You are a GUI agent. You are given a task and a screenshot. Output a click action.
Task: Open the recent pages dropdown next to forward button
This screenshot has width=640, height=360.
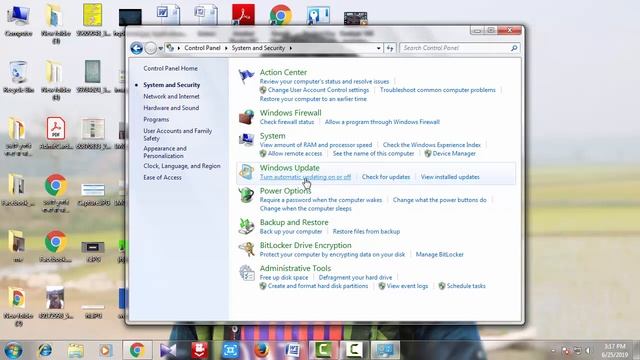coord(160,48)
